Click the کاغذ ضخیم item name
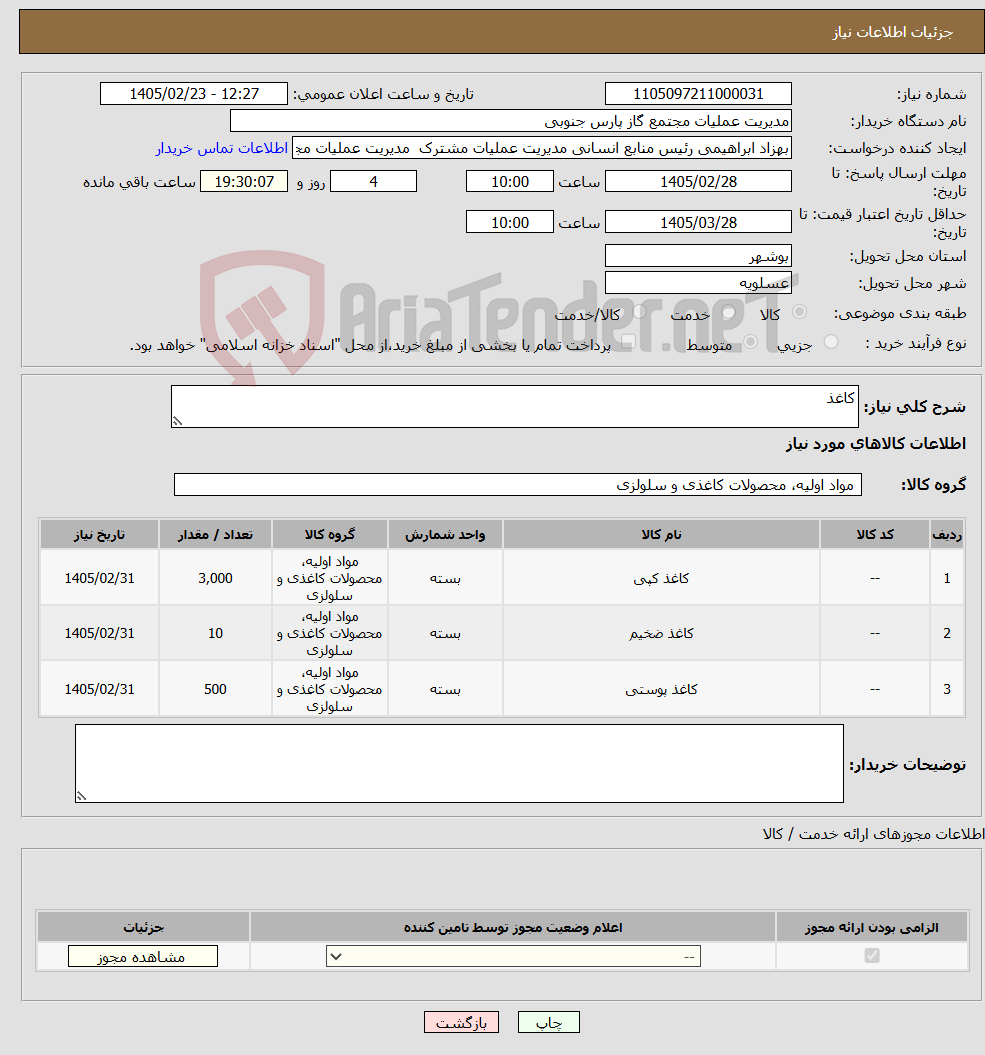The image size is (985, 1055). point(661,633)
